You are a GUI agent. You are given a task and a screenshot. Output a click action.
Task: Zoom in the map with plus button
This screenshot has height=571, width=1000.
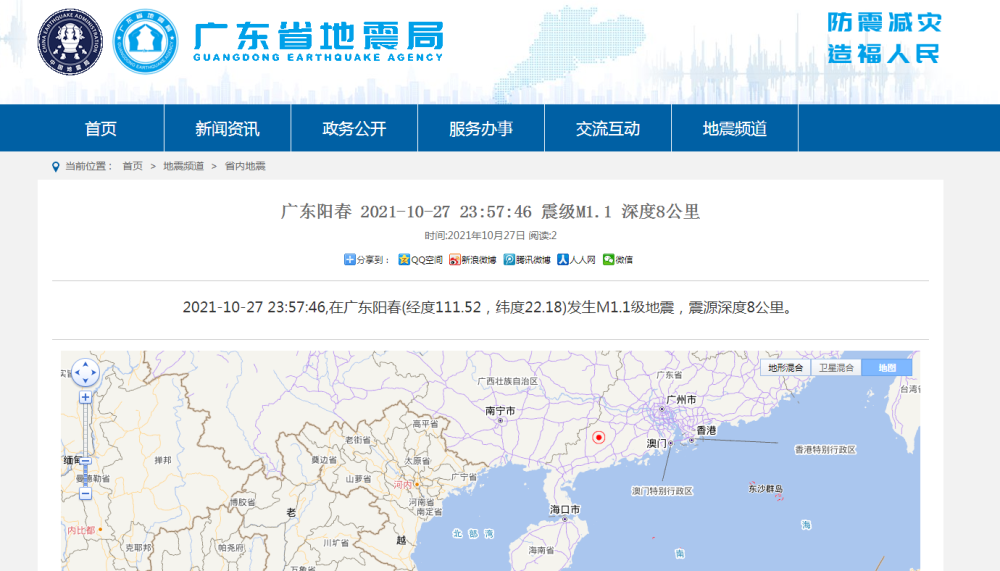(85, 397)
